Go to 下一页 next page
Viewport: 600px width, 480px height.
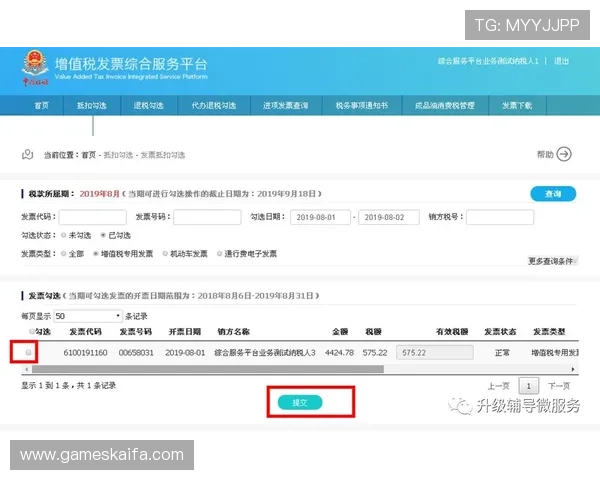(559, 386)
